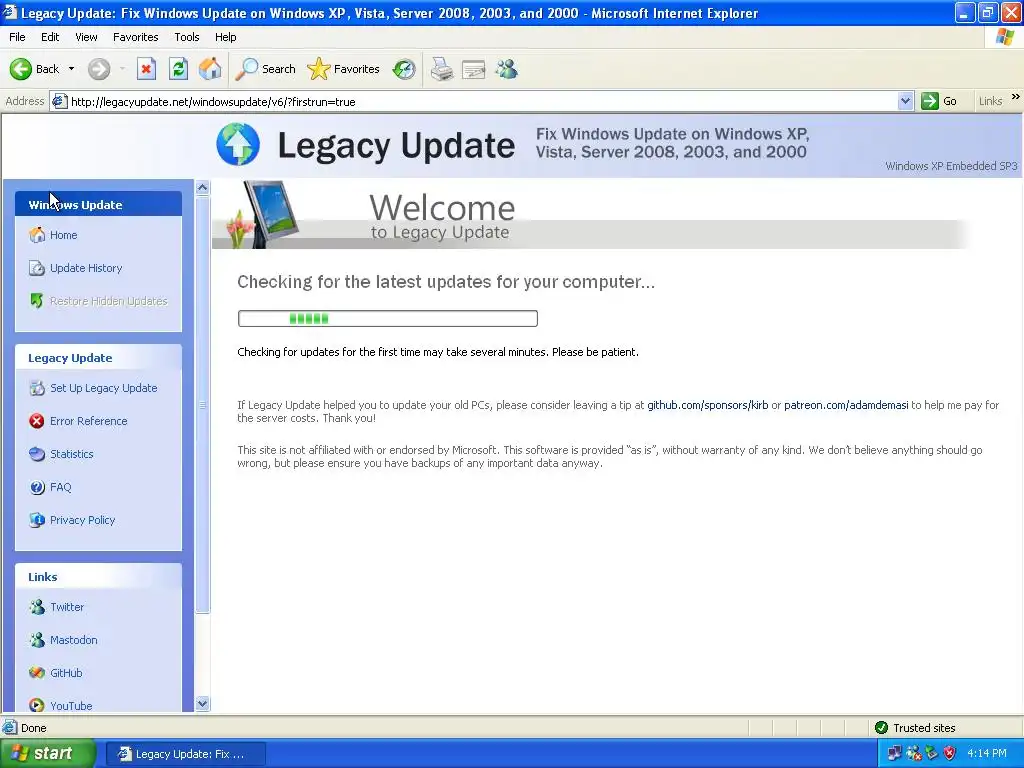Viewport: 1024px width, 768px height.
Task: Click Restore Hidden Updates in the sidebar
Action: (108, 301)
